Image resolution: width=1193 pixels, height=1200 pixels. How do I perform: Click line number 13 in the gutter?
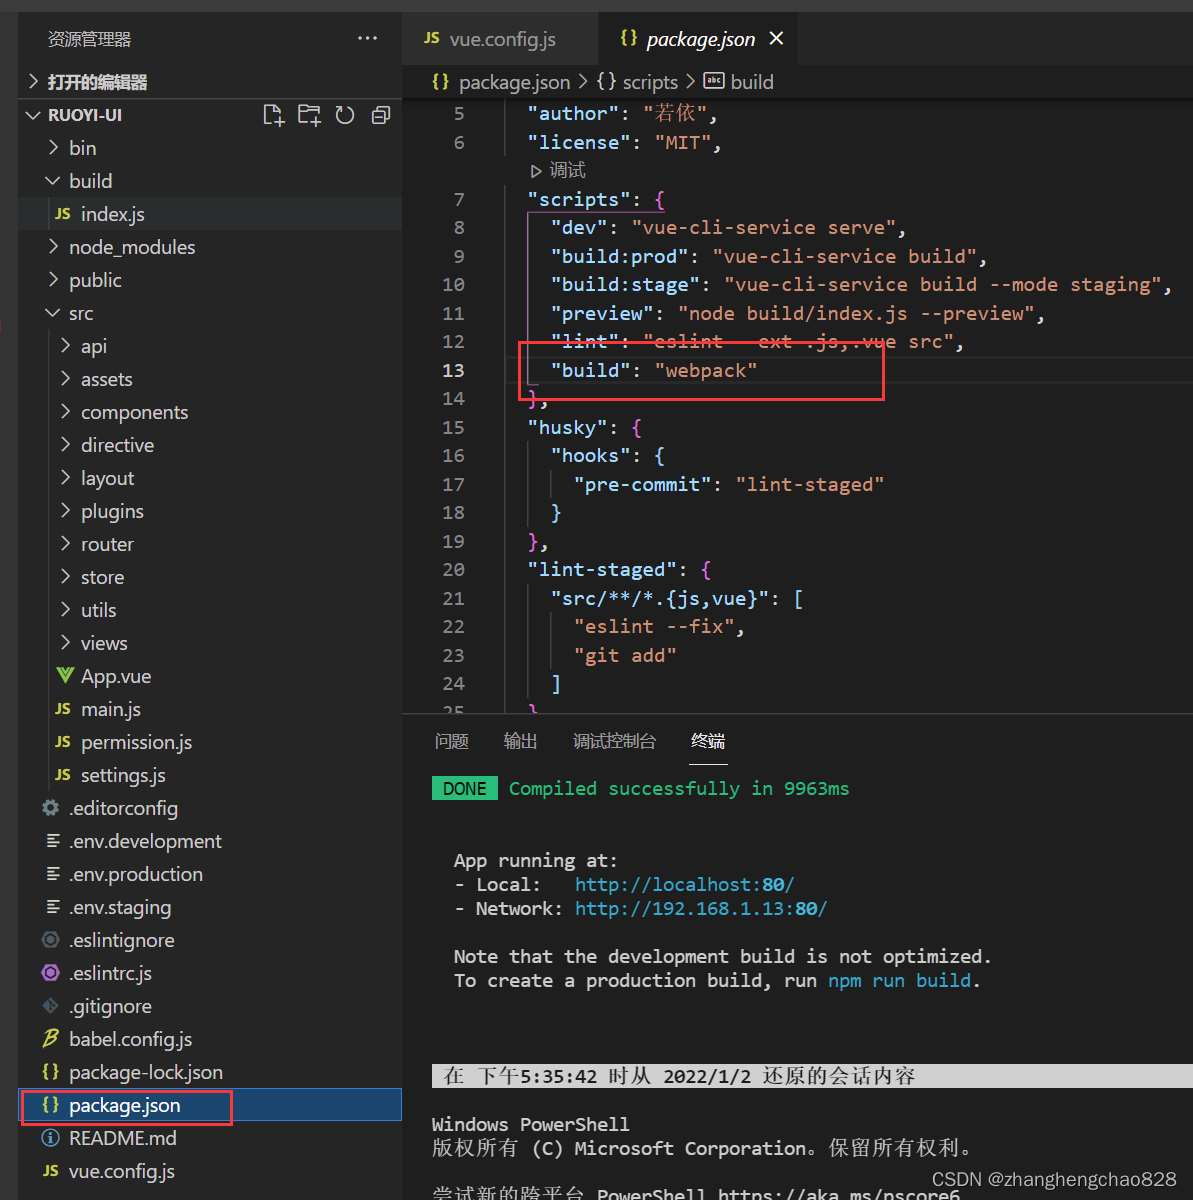pos(453,370)
